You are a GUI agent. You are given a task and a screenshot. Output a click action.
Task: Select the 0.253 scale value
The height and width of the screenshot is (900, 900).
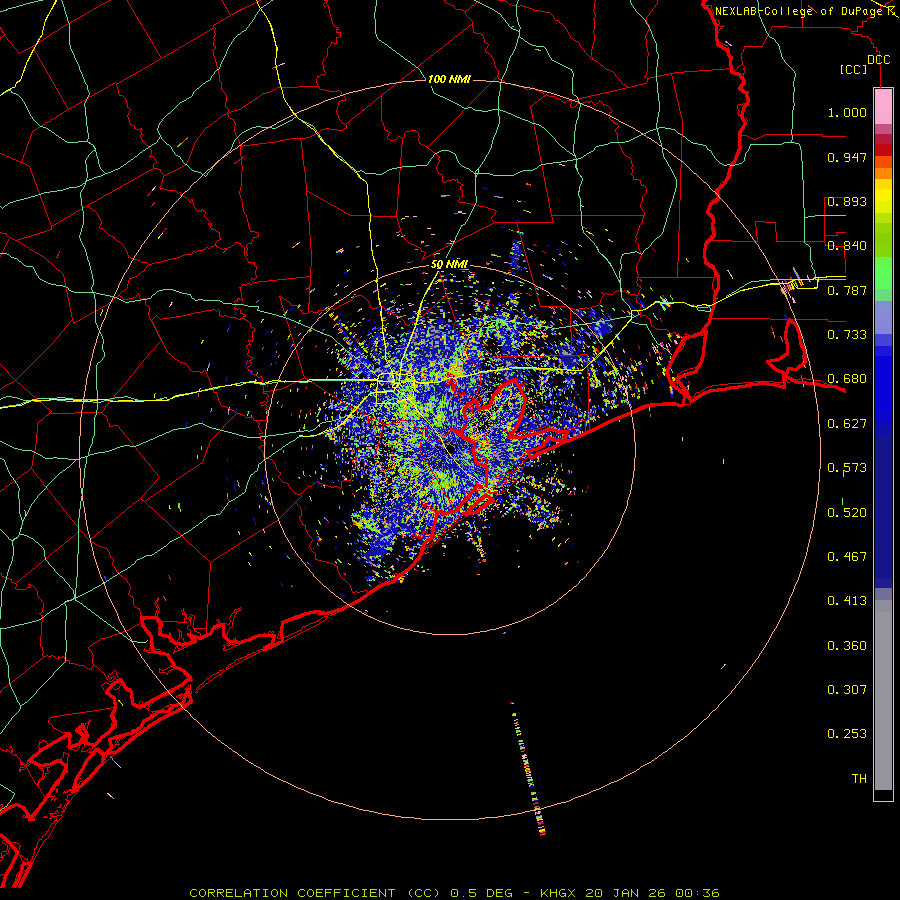[847, 734]
